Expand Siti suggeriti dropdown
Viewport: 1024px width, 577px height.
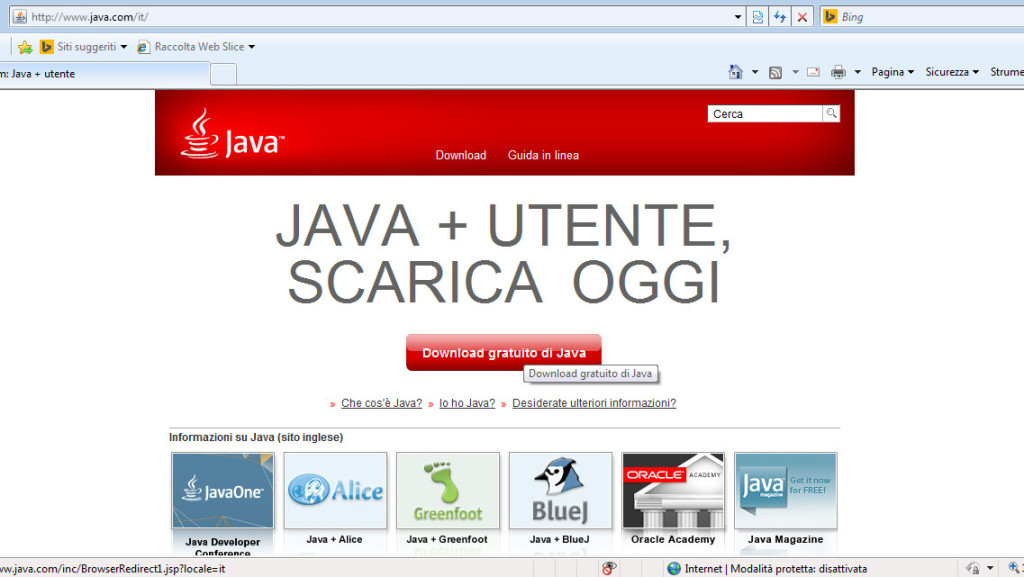tap(123, 47)
